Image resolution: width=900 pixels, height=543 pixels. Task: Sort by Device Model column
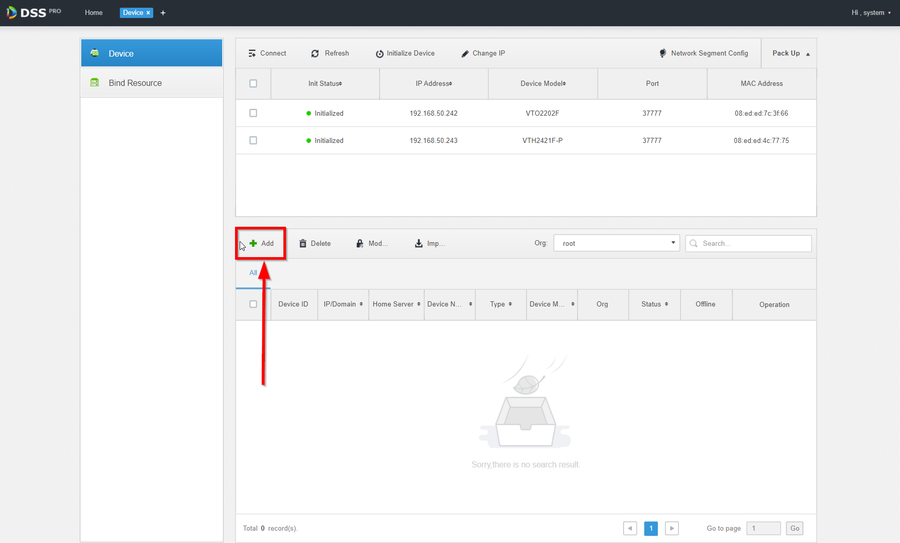(543, 83)
